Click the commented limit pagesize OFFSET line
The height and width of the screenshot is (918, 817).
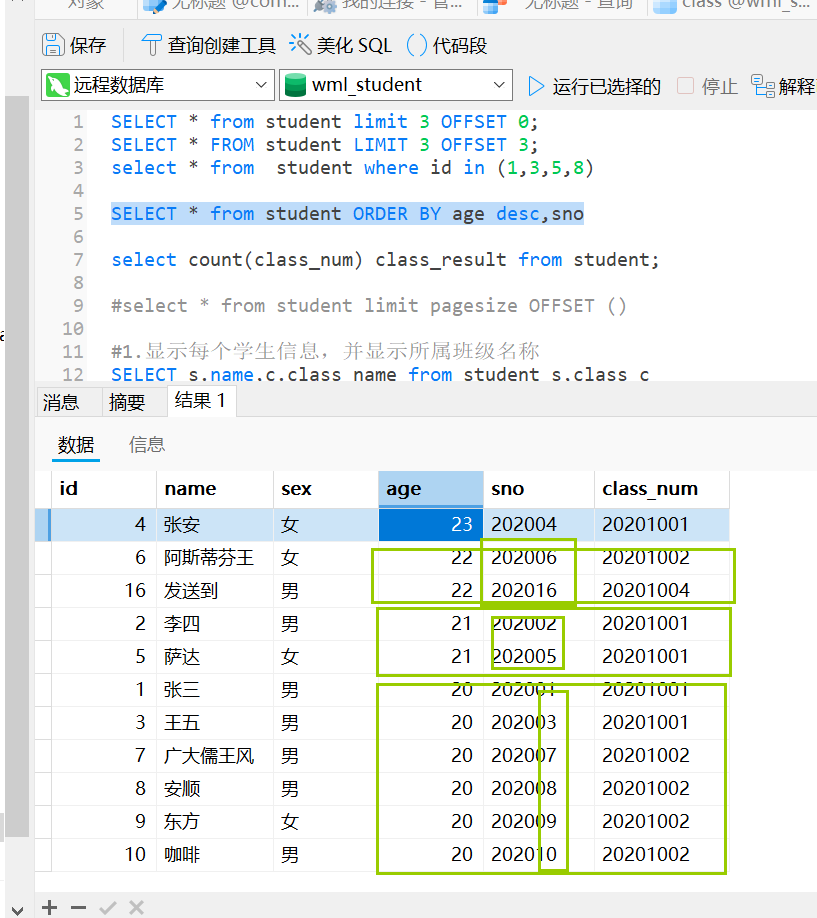[369, 306]
